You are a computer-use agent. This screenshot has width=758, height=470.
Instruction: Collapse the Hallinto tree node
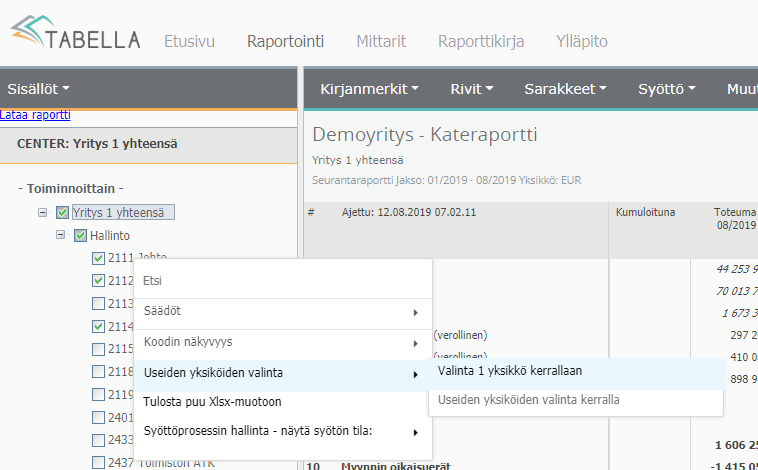click(61, 235)
